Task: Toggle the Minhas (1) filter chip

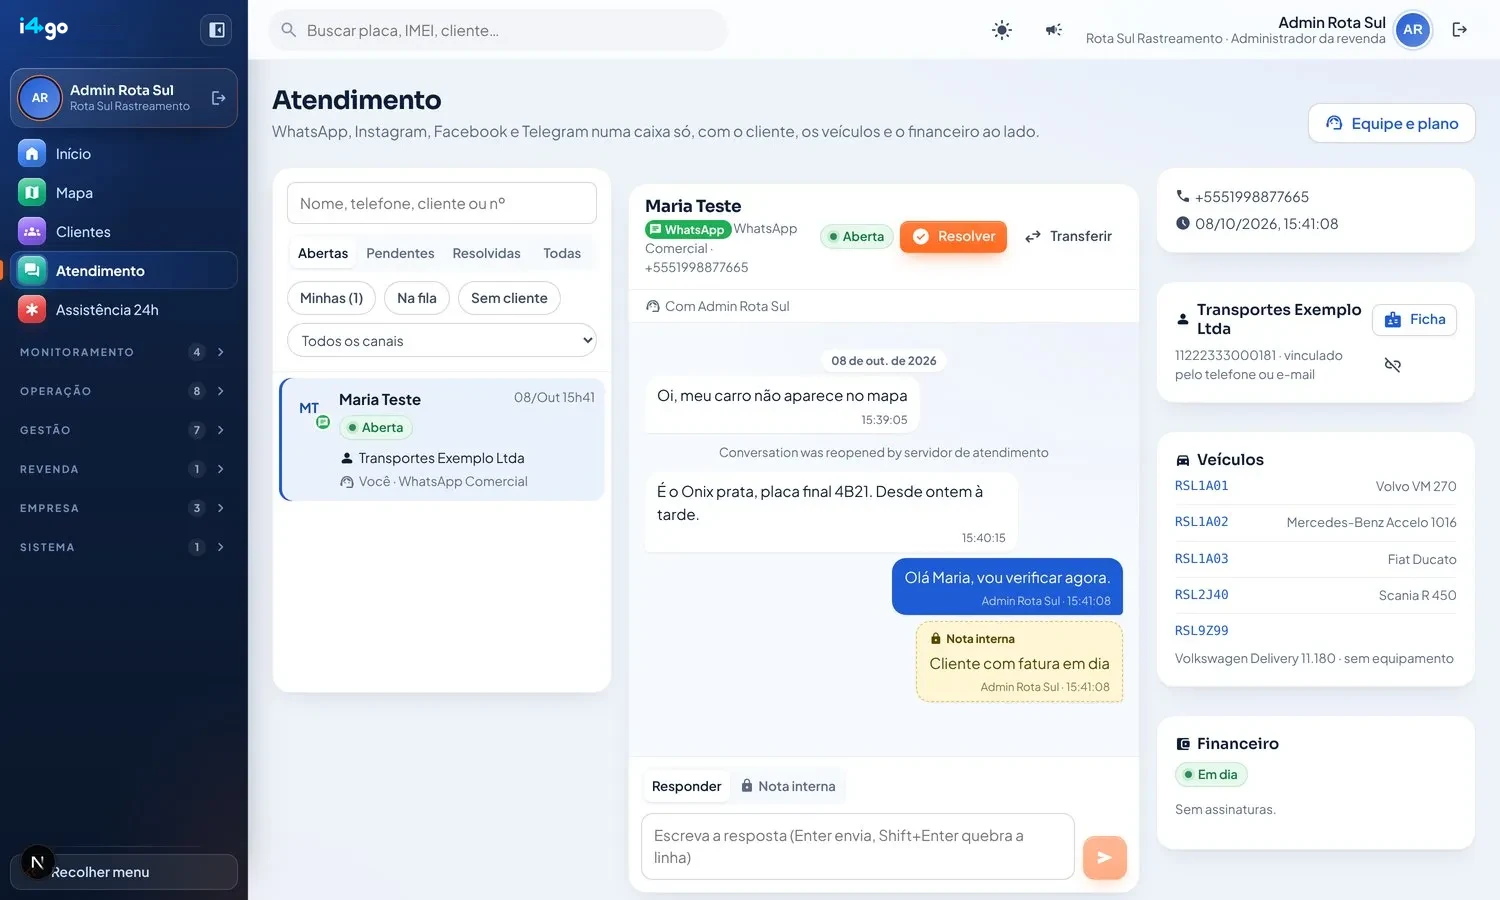Action: pyautogui.click(x=332, y=298)
